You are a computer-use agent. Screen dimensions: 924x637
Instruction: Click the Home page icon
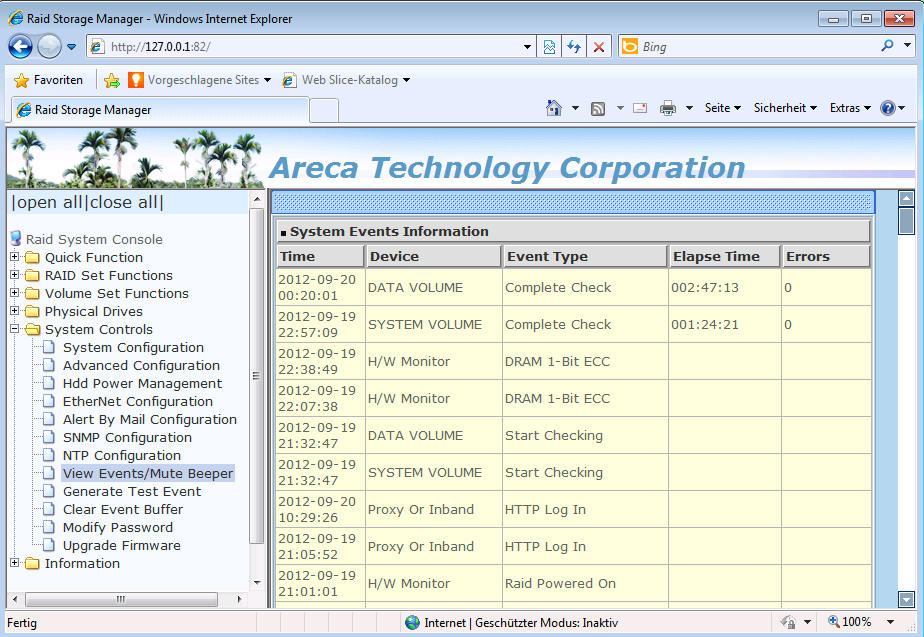tap(553, 108)
